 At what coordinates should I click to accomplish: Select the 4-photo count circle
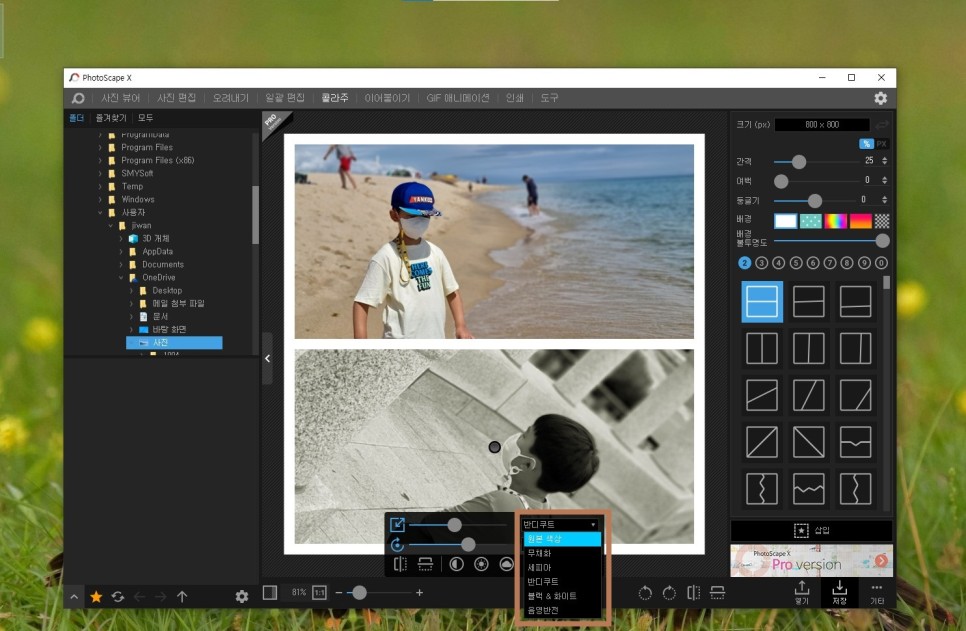779,263
